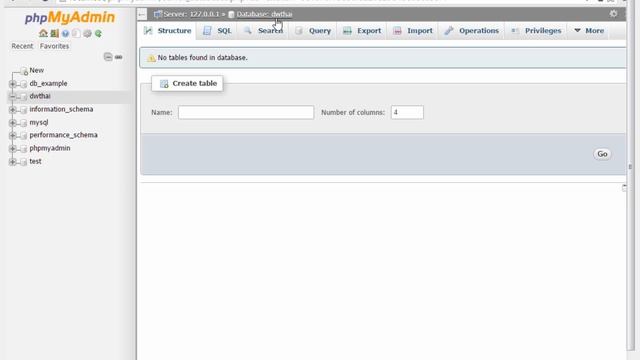Click the Home house icon in sidebar
This screenshot has width=640, height=360.
click(x=43, y=33)
